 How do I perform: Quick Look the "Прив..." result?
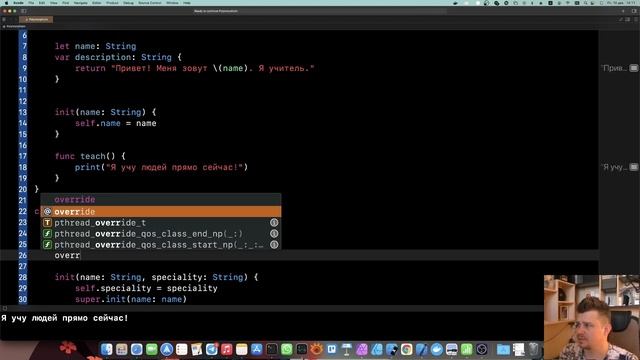pyautogui.click(x=633, y=68)
